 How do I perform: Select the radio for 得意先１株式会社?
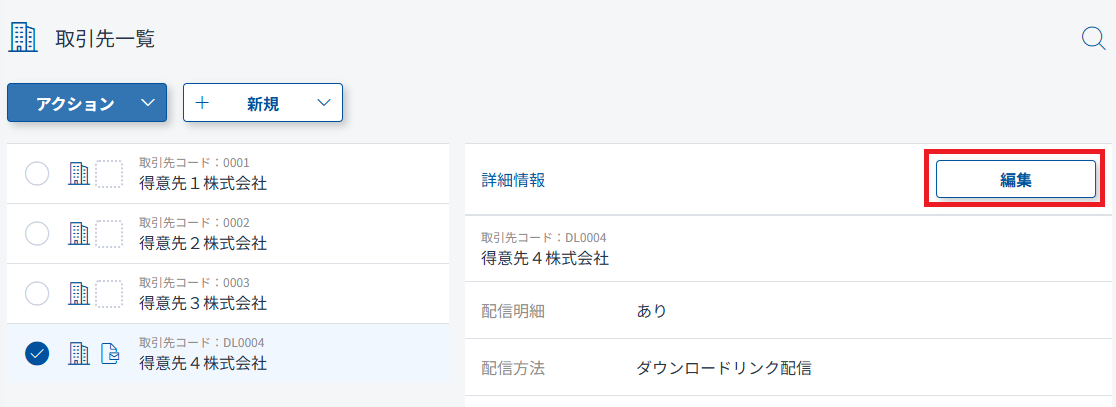tap(37, 174)
